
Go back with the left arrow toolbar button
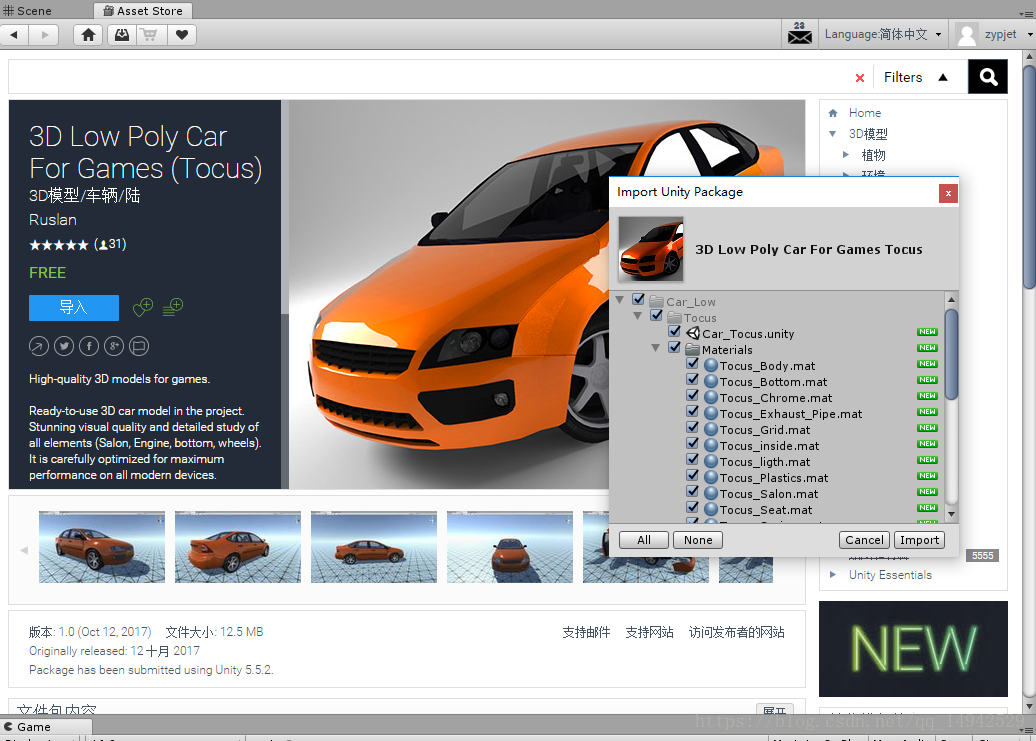pyautogui.click(x=15, y=34)
